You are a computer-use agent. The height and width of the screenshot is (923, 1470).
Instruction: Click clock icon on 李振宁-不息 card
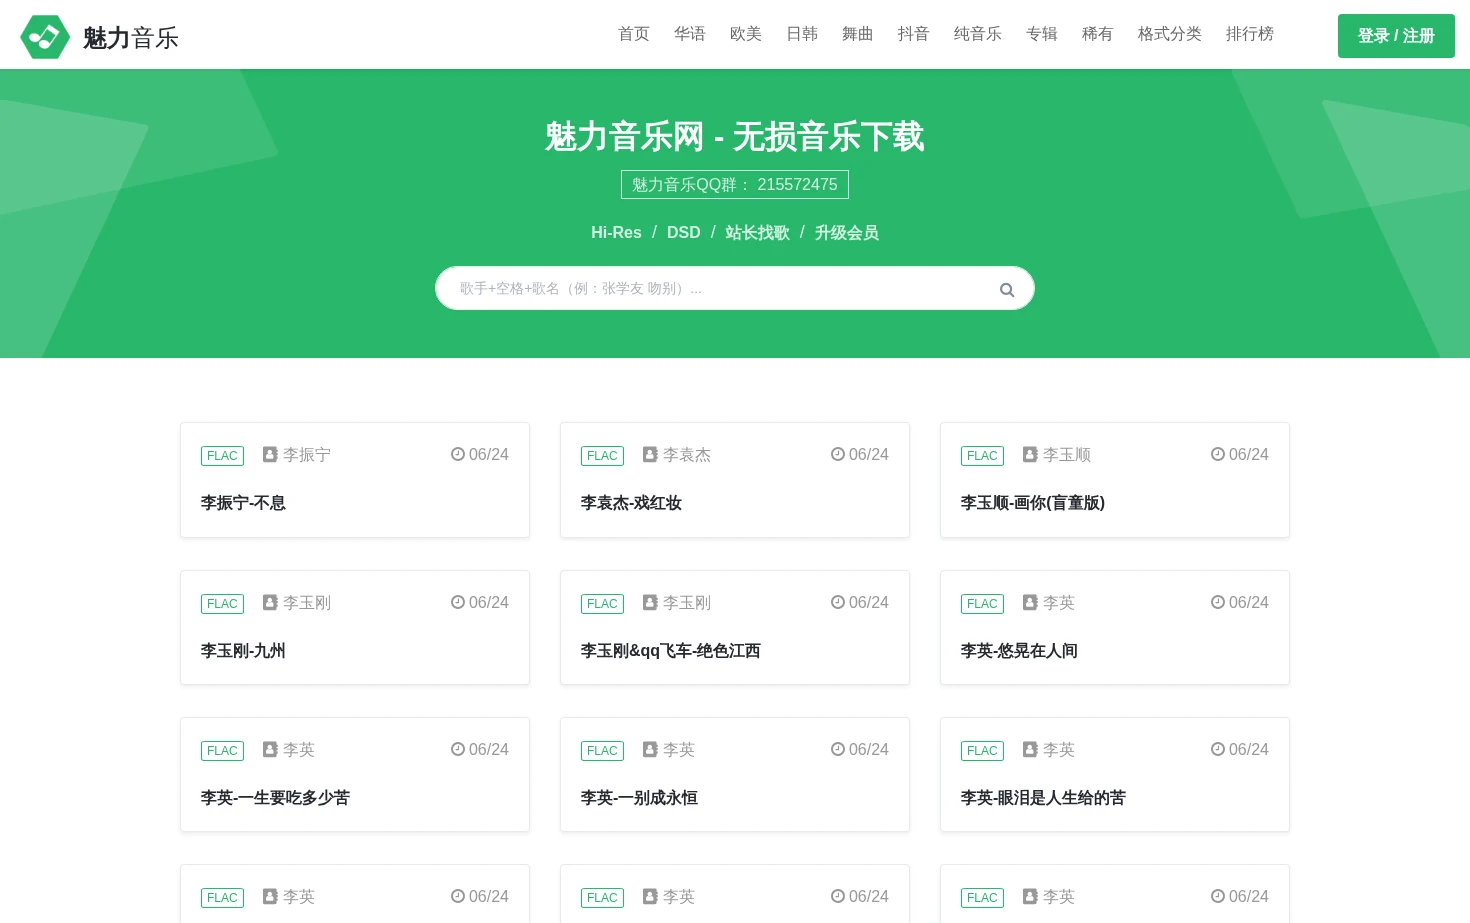(458, 454)
